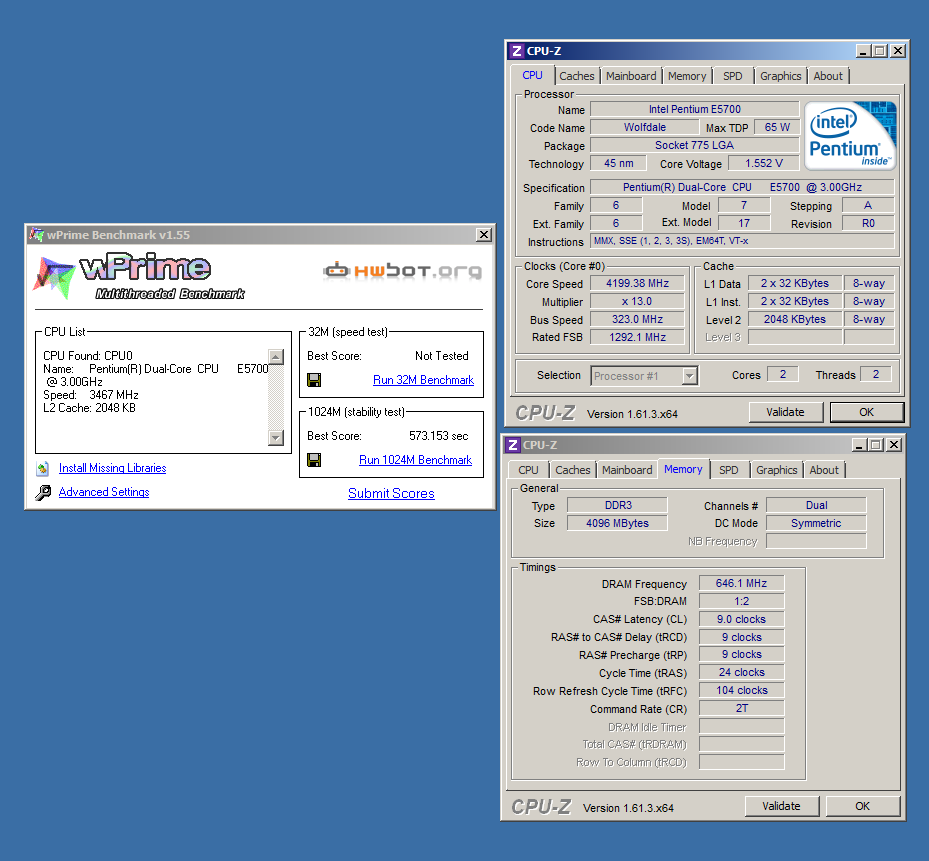Click the Wolfdale code name field
Screen dimensions: 929x861
[645, 127]
